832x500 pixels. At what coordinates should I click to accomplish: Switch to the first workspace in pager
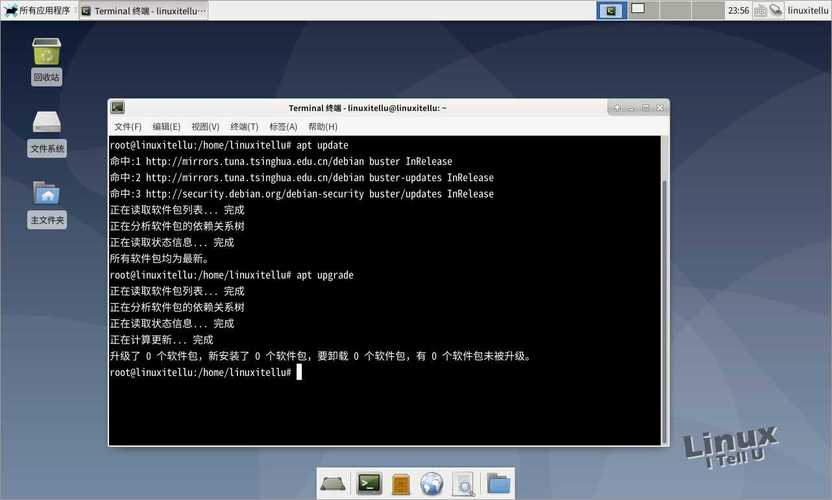point(612,10)
